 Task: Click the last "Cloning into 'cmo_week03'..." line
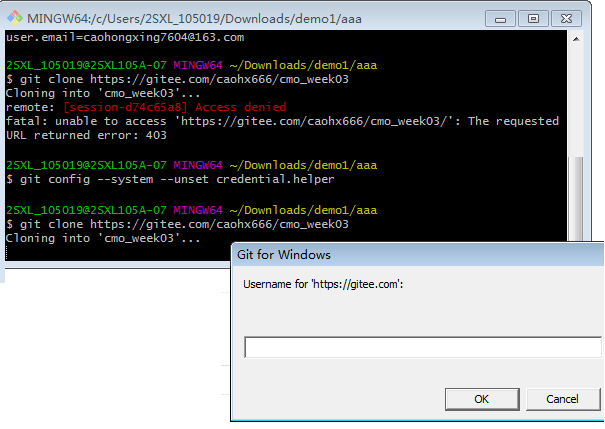[103, 238]
